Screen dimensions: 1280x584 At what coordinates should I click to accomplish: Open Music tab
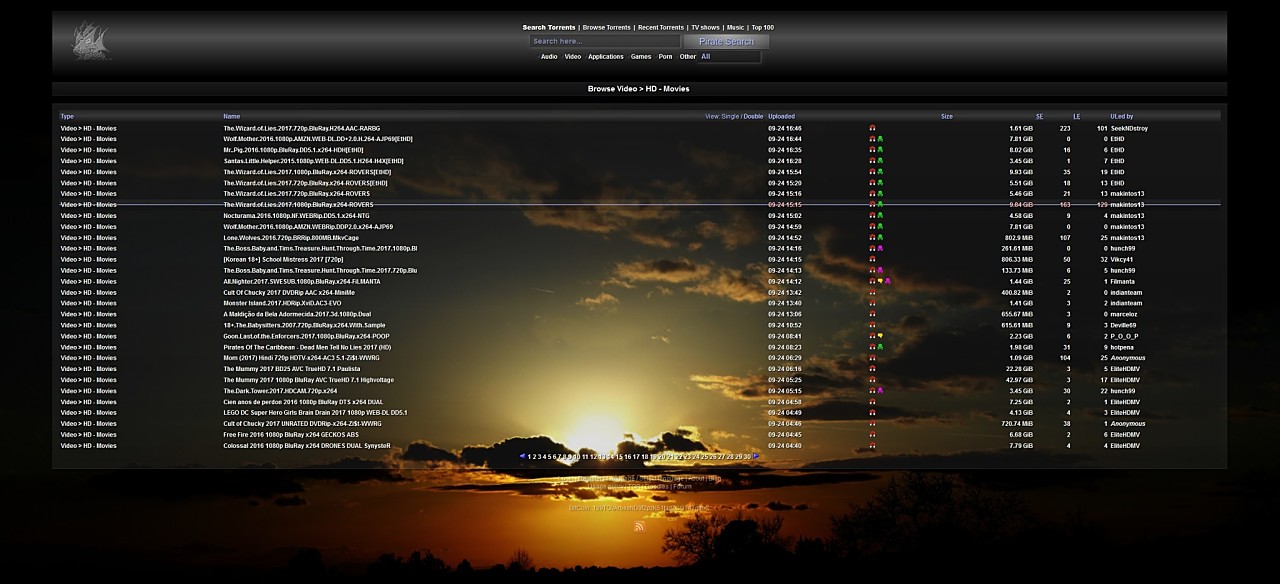tap(735, 28)
